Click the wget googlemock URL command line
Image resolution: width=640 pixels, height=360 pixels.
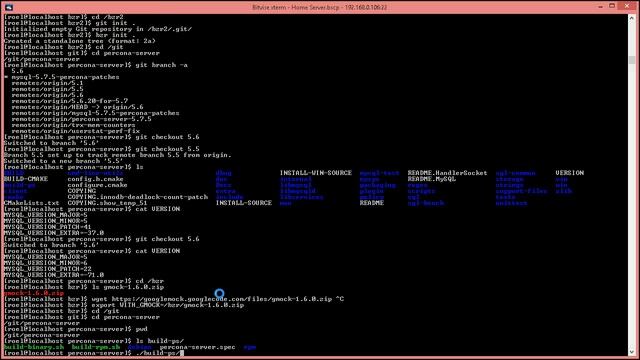[x=174, y=299]
